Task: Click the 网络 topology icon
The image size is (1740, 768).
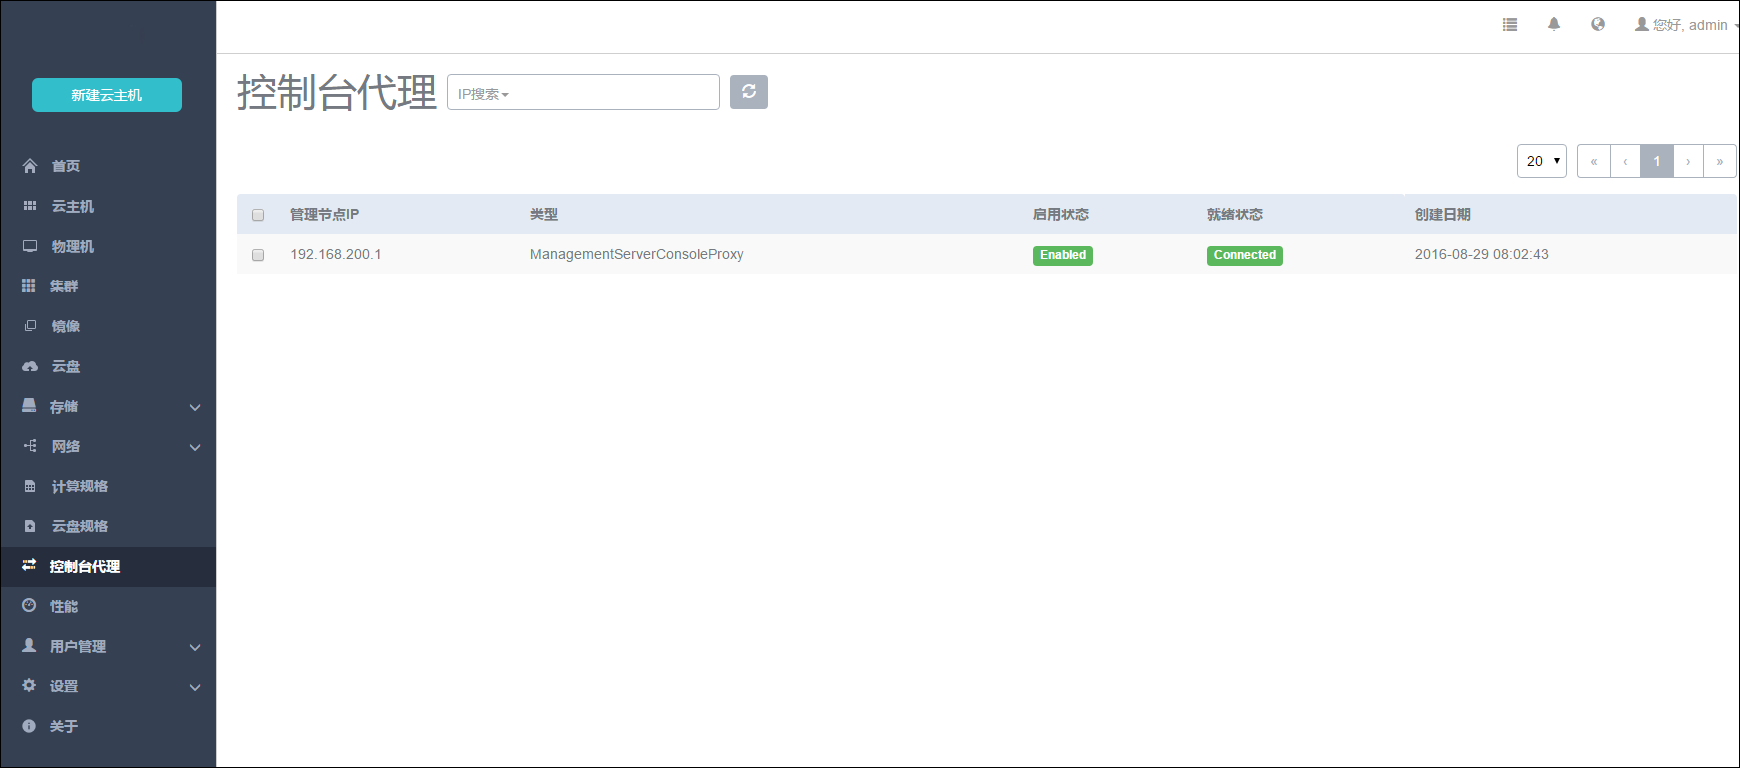Action: click(x=30, y=446)
